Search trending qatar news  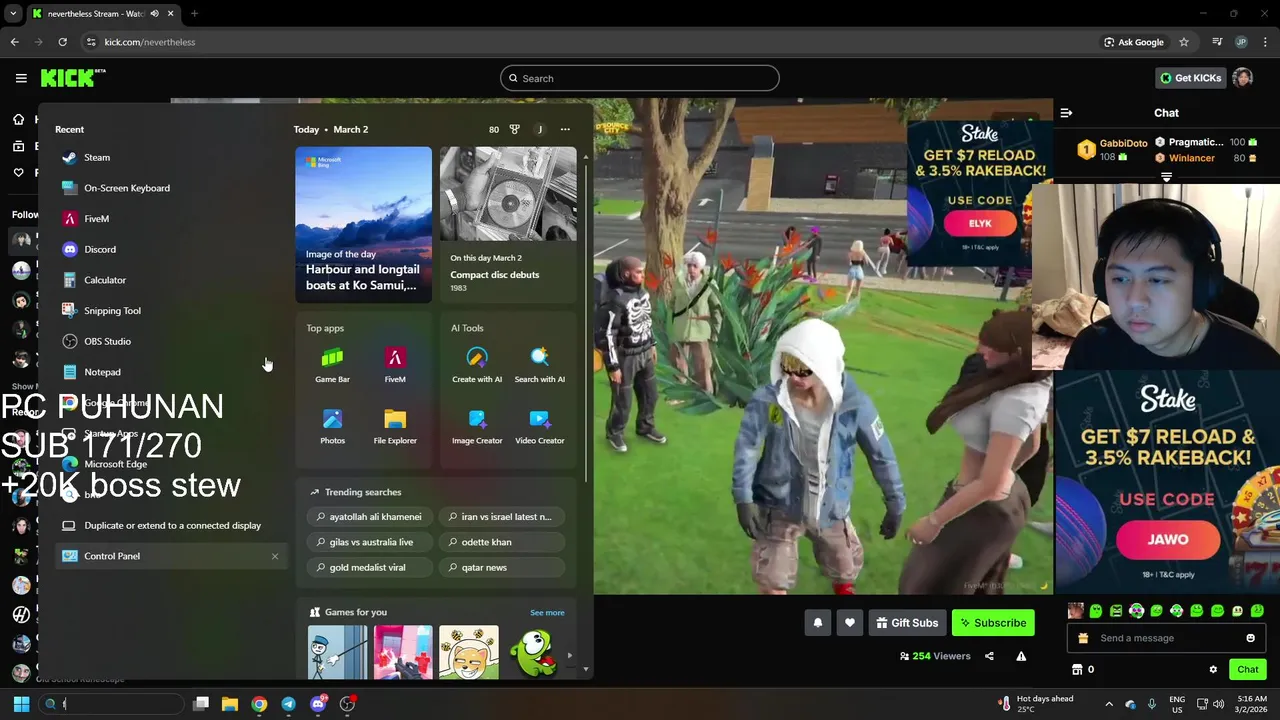[501, 567]
